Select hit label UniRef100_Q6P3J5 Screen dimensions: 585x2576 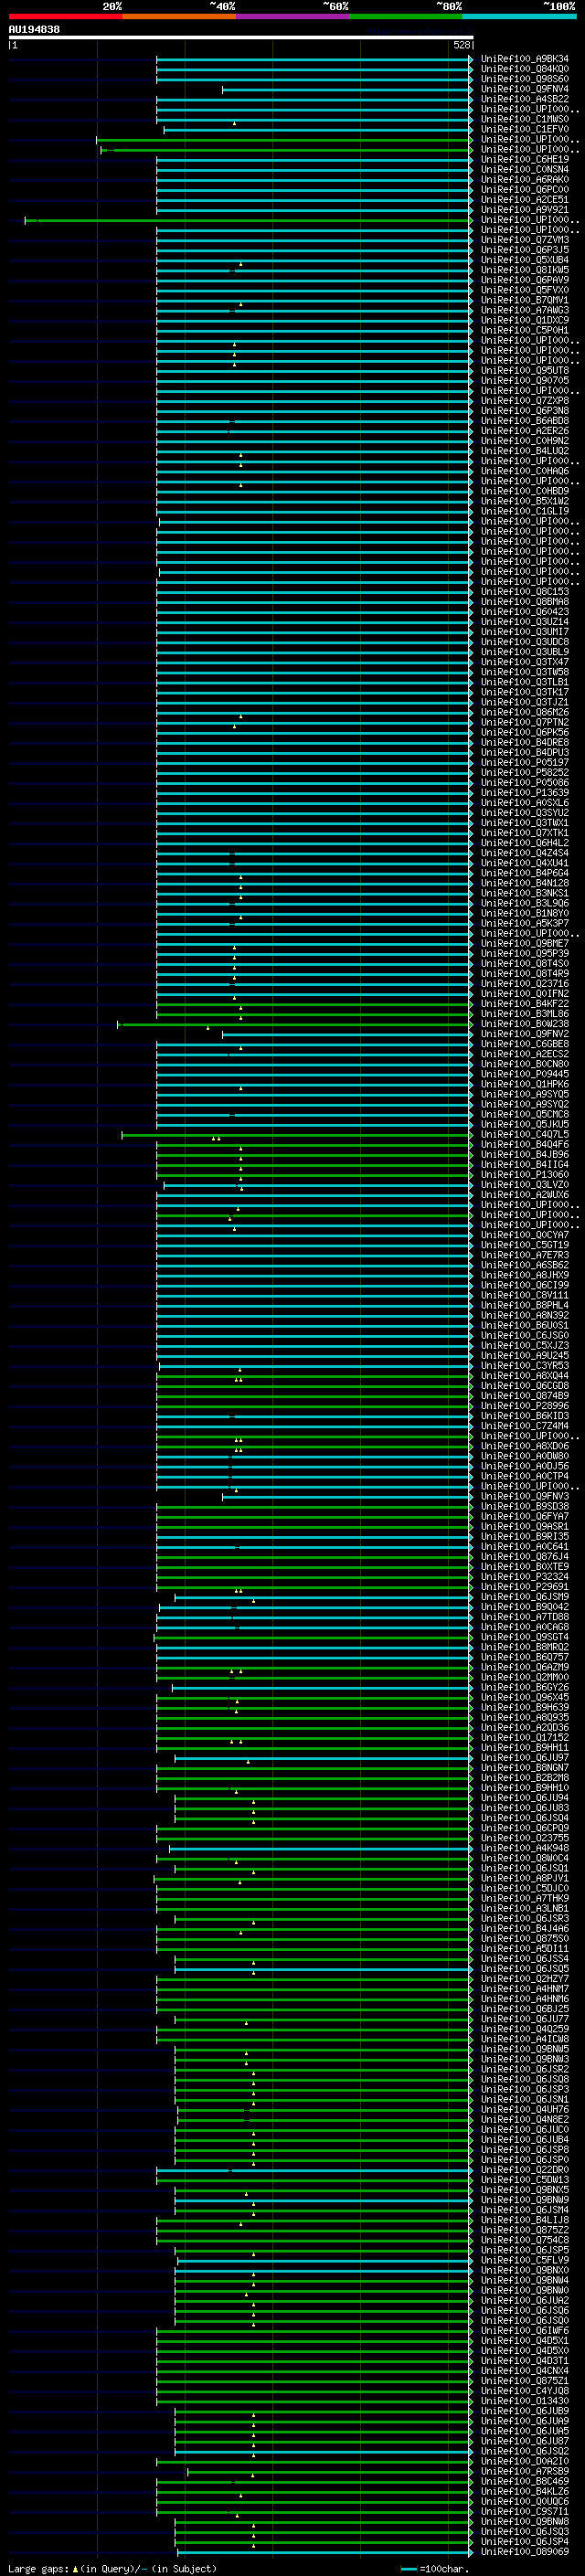click(524, 250)
